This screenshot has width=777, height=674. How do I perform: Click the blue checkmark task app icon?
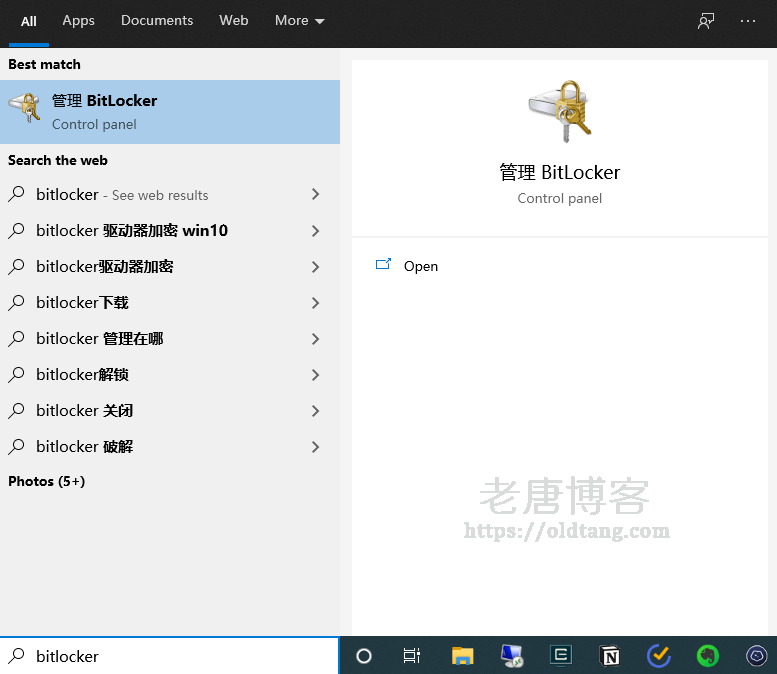(x=659, y=656)
